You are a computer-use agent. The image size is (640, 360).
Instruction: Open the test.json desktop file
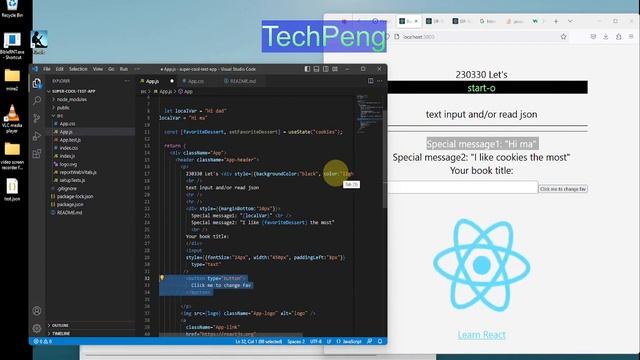pos(12,190)
